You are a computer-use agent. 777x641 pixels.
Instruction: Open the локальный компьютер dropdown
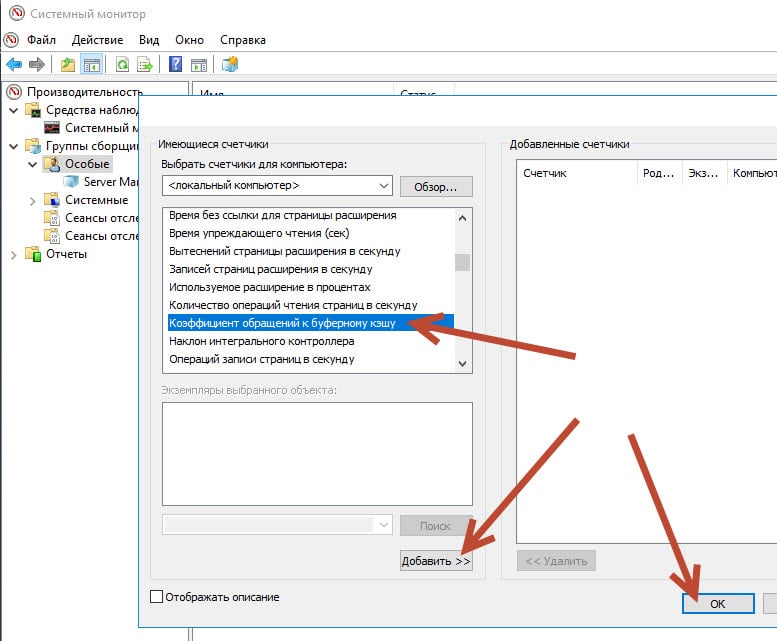384,186
